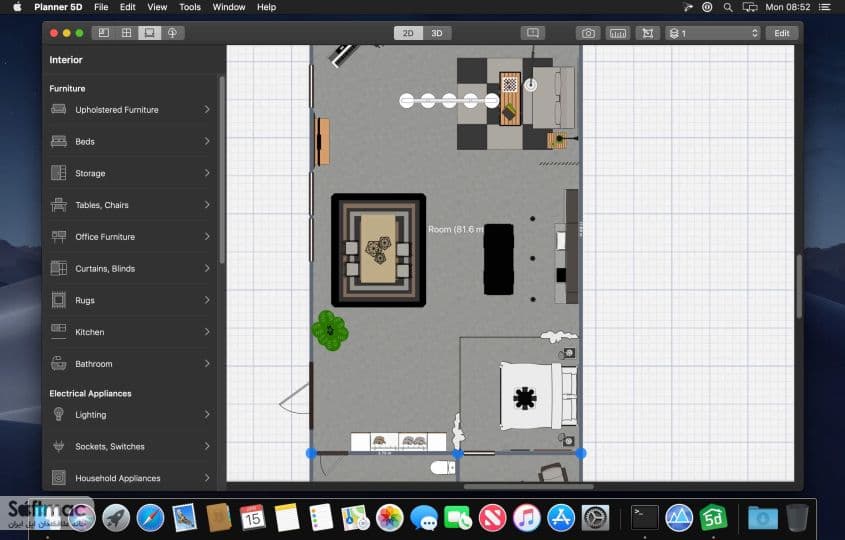Expand Household Appliances category
Screen dimensions: 845x540
click(x=130, y=479)
